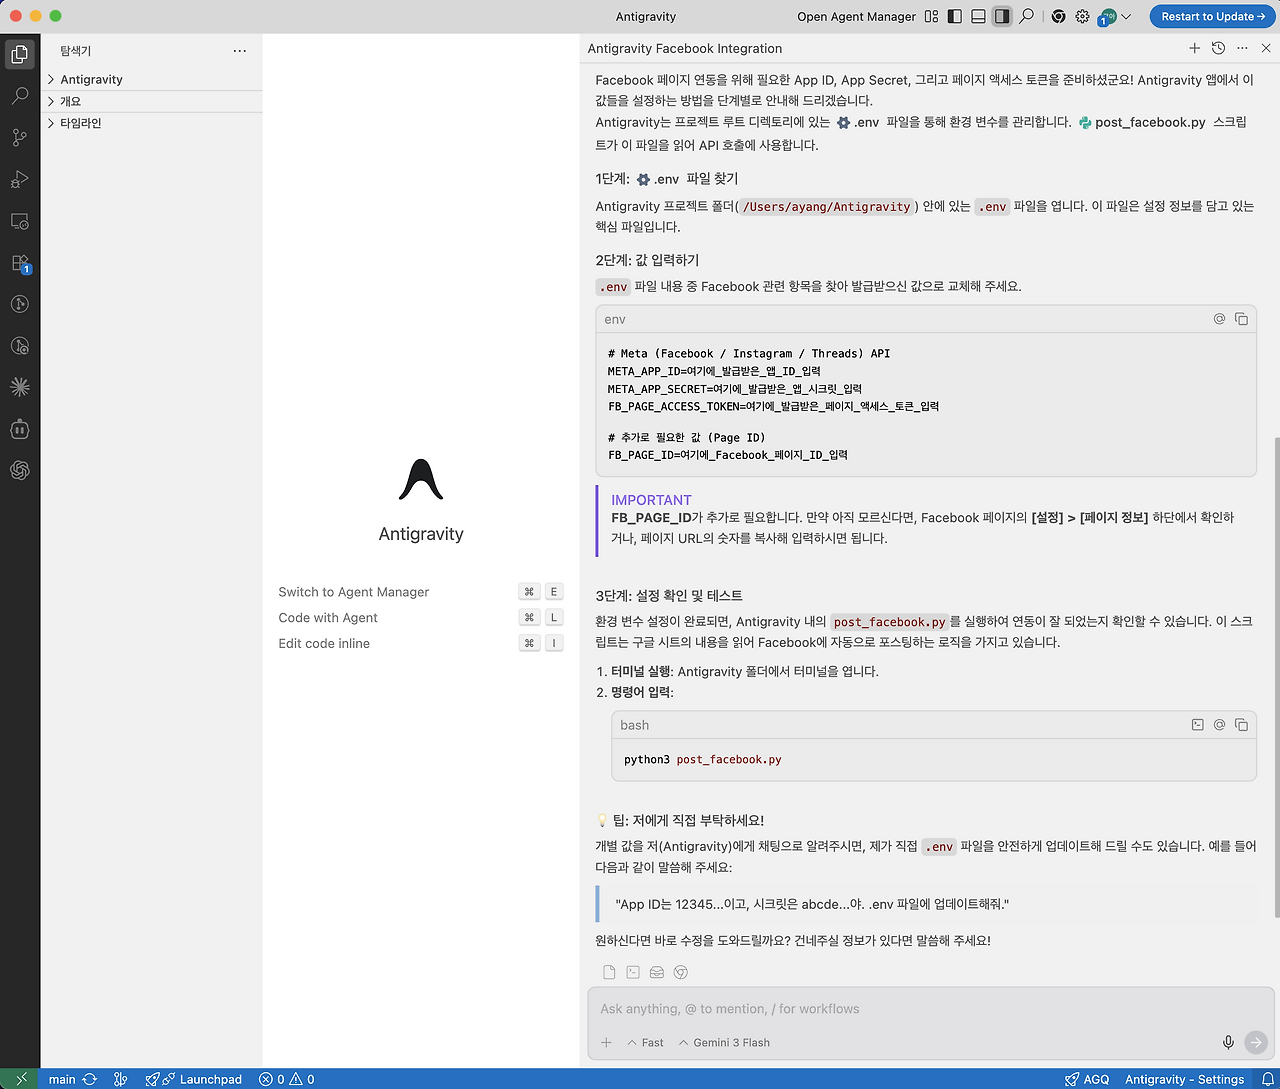
Task: Start a new conversation with plus icon
Action: 1194,48
